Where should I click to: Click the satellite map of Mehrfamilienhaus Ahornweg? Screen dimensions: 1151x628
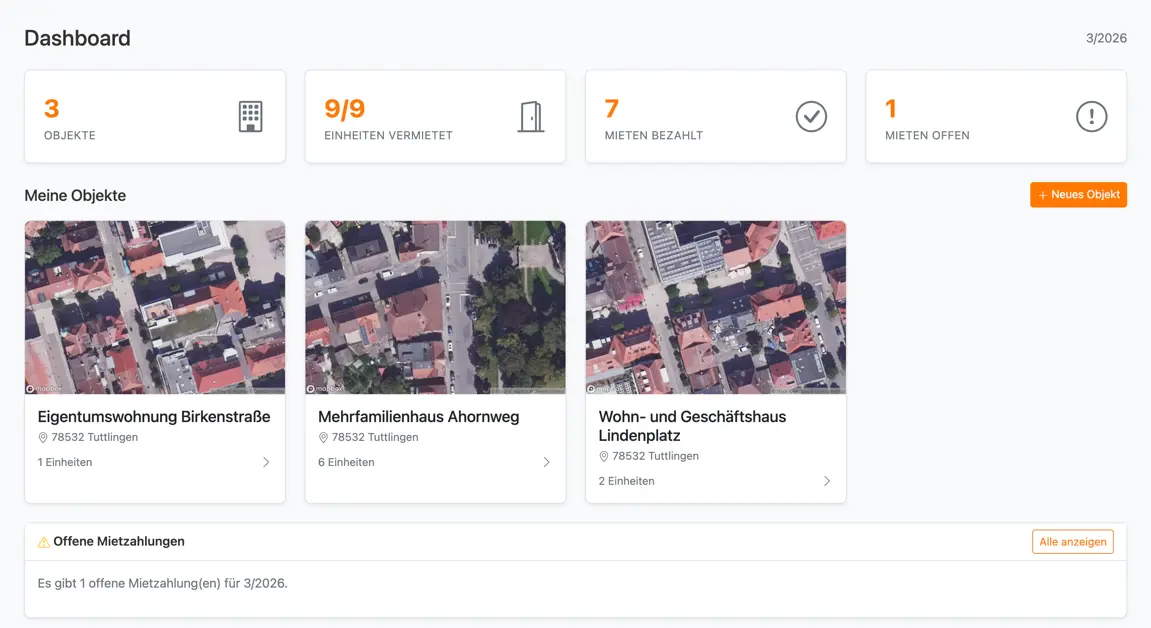pos(435,307)
